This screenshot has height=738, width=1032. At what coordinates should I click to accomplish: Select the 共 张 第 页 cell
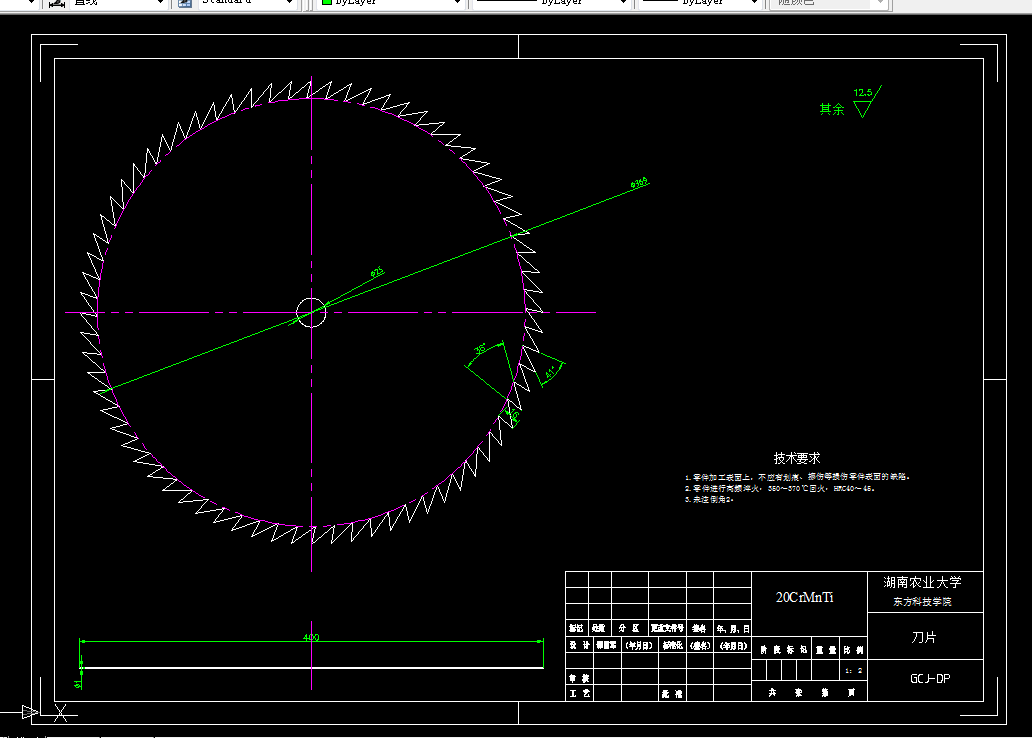click(810, 692)
